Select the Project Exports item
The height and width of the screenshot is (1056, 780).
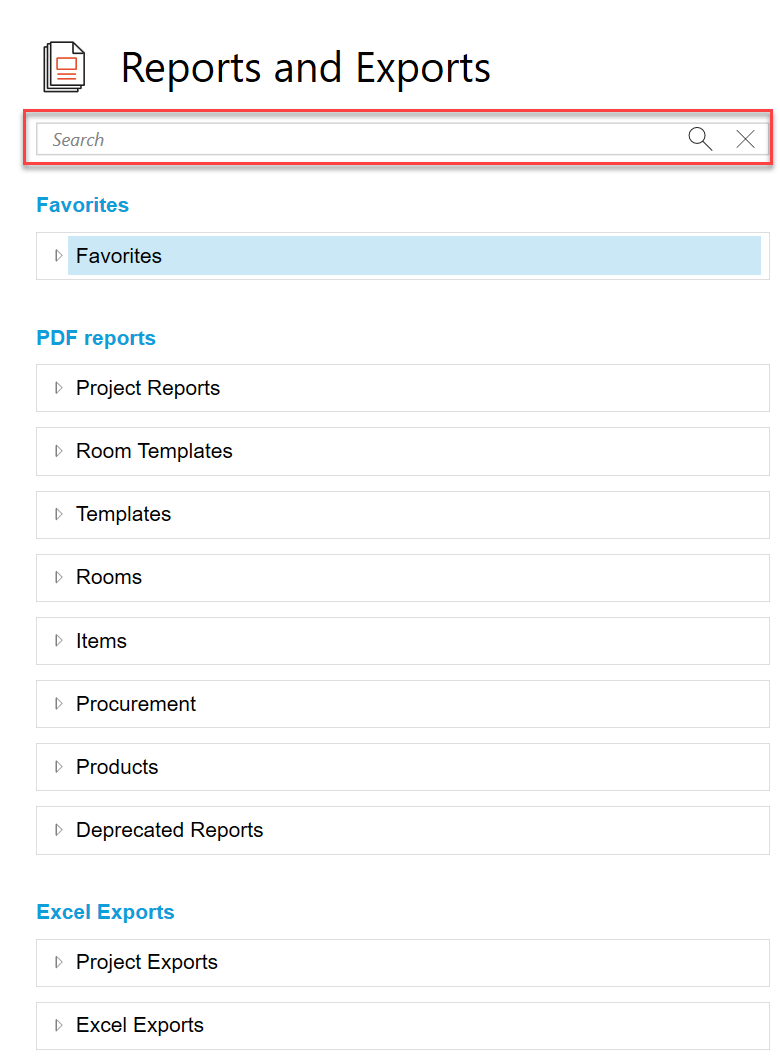[x=147, y=962]
